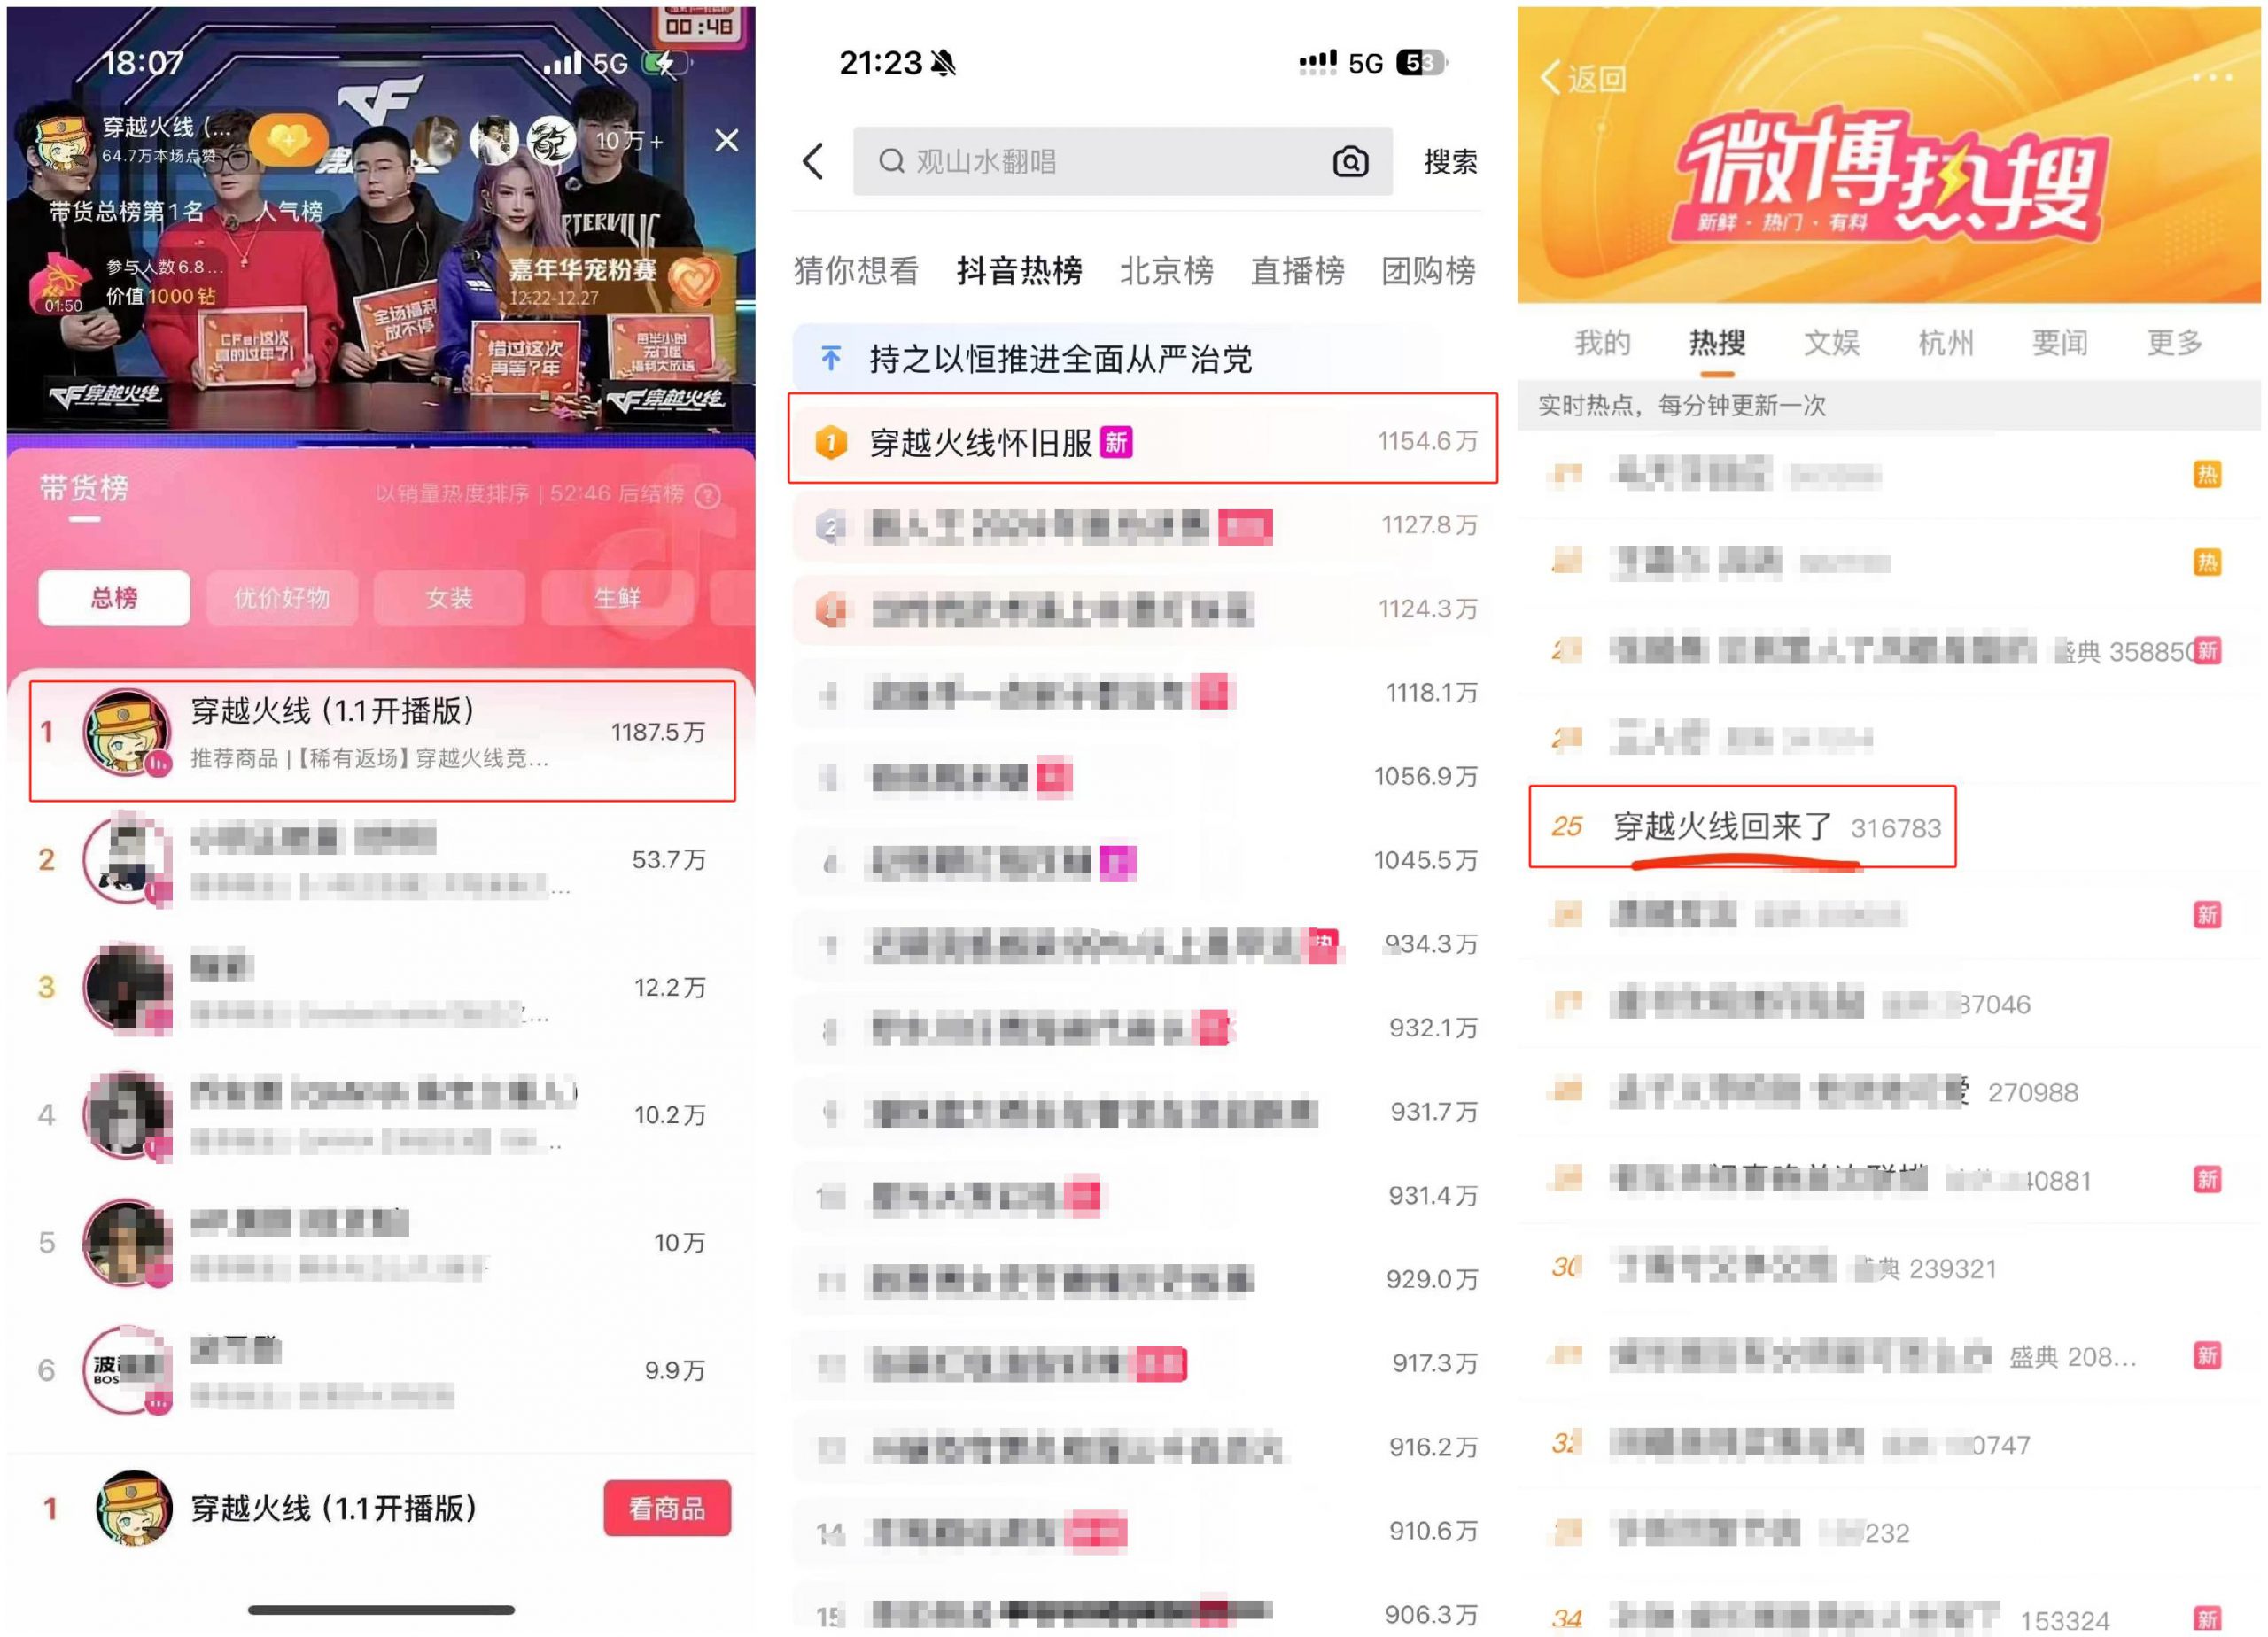
Task: Tap the 返回 back chevron on Weibo
Action: pyautogui.click(x=1584, y=78)
